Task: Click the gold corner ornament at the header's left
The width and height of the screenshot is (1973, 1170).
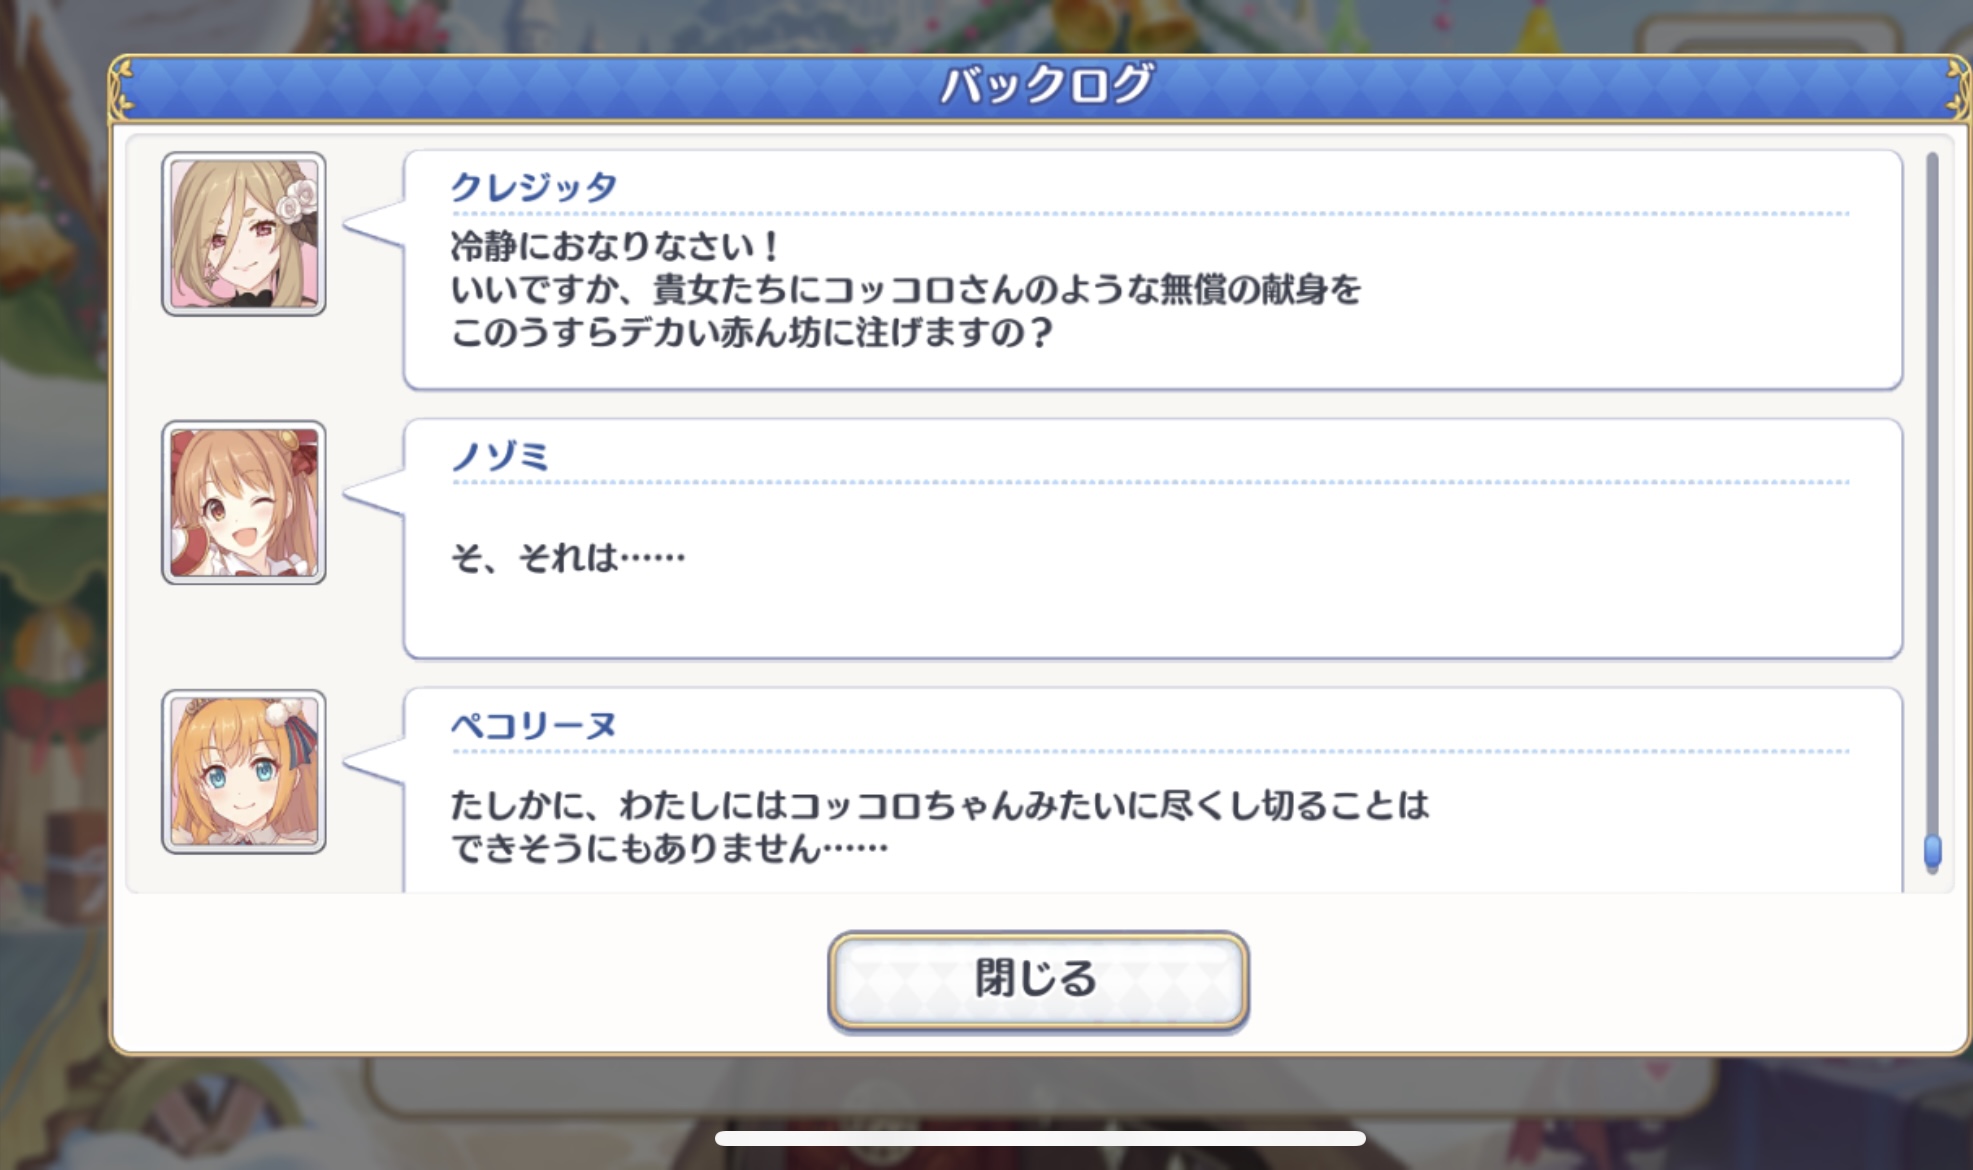Action: 123,87
